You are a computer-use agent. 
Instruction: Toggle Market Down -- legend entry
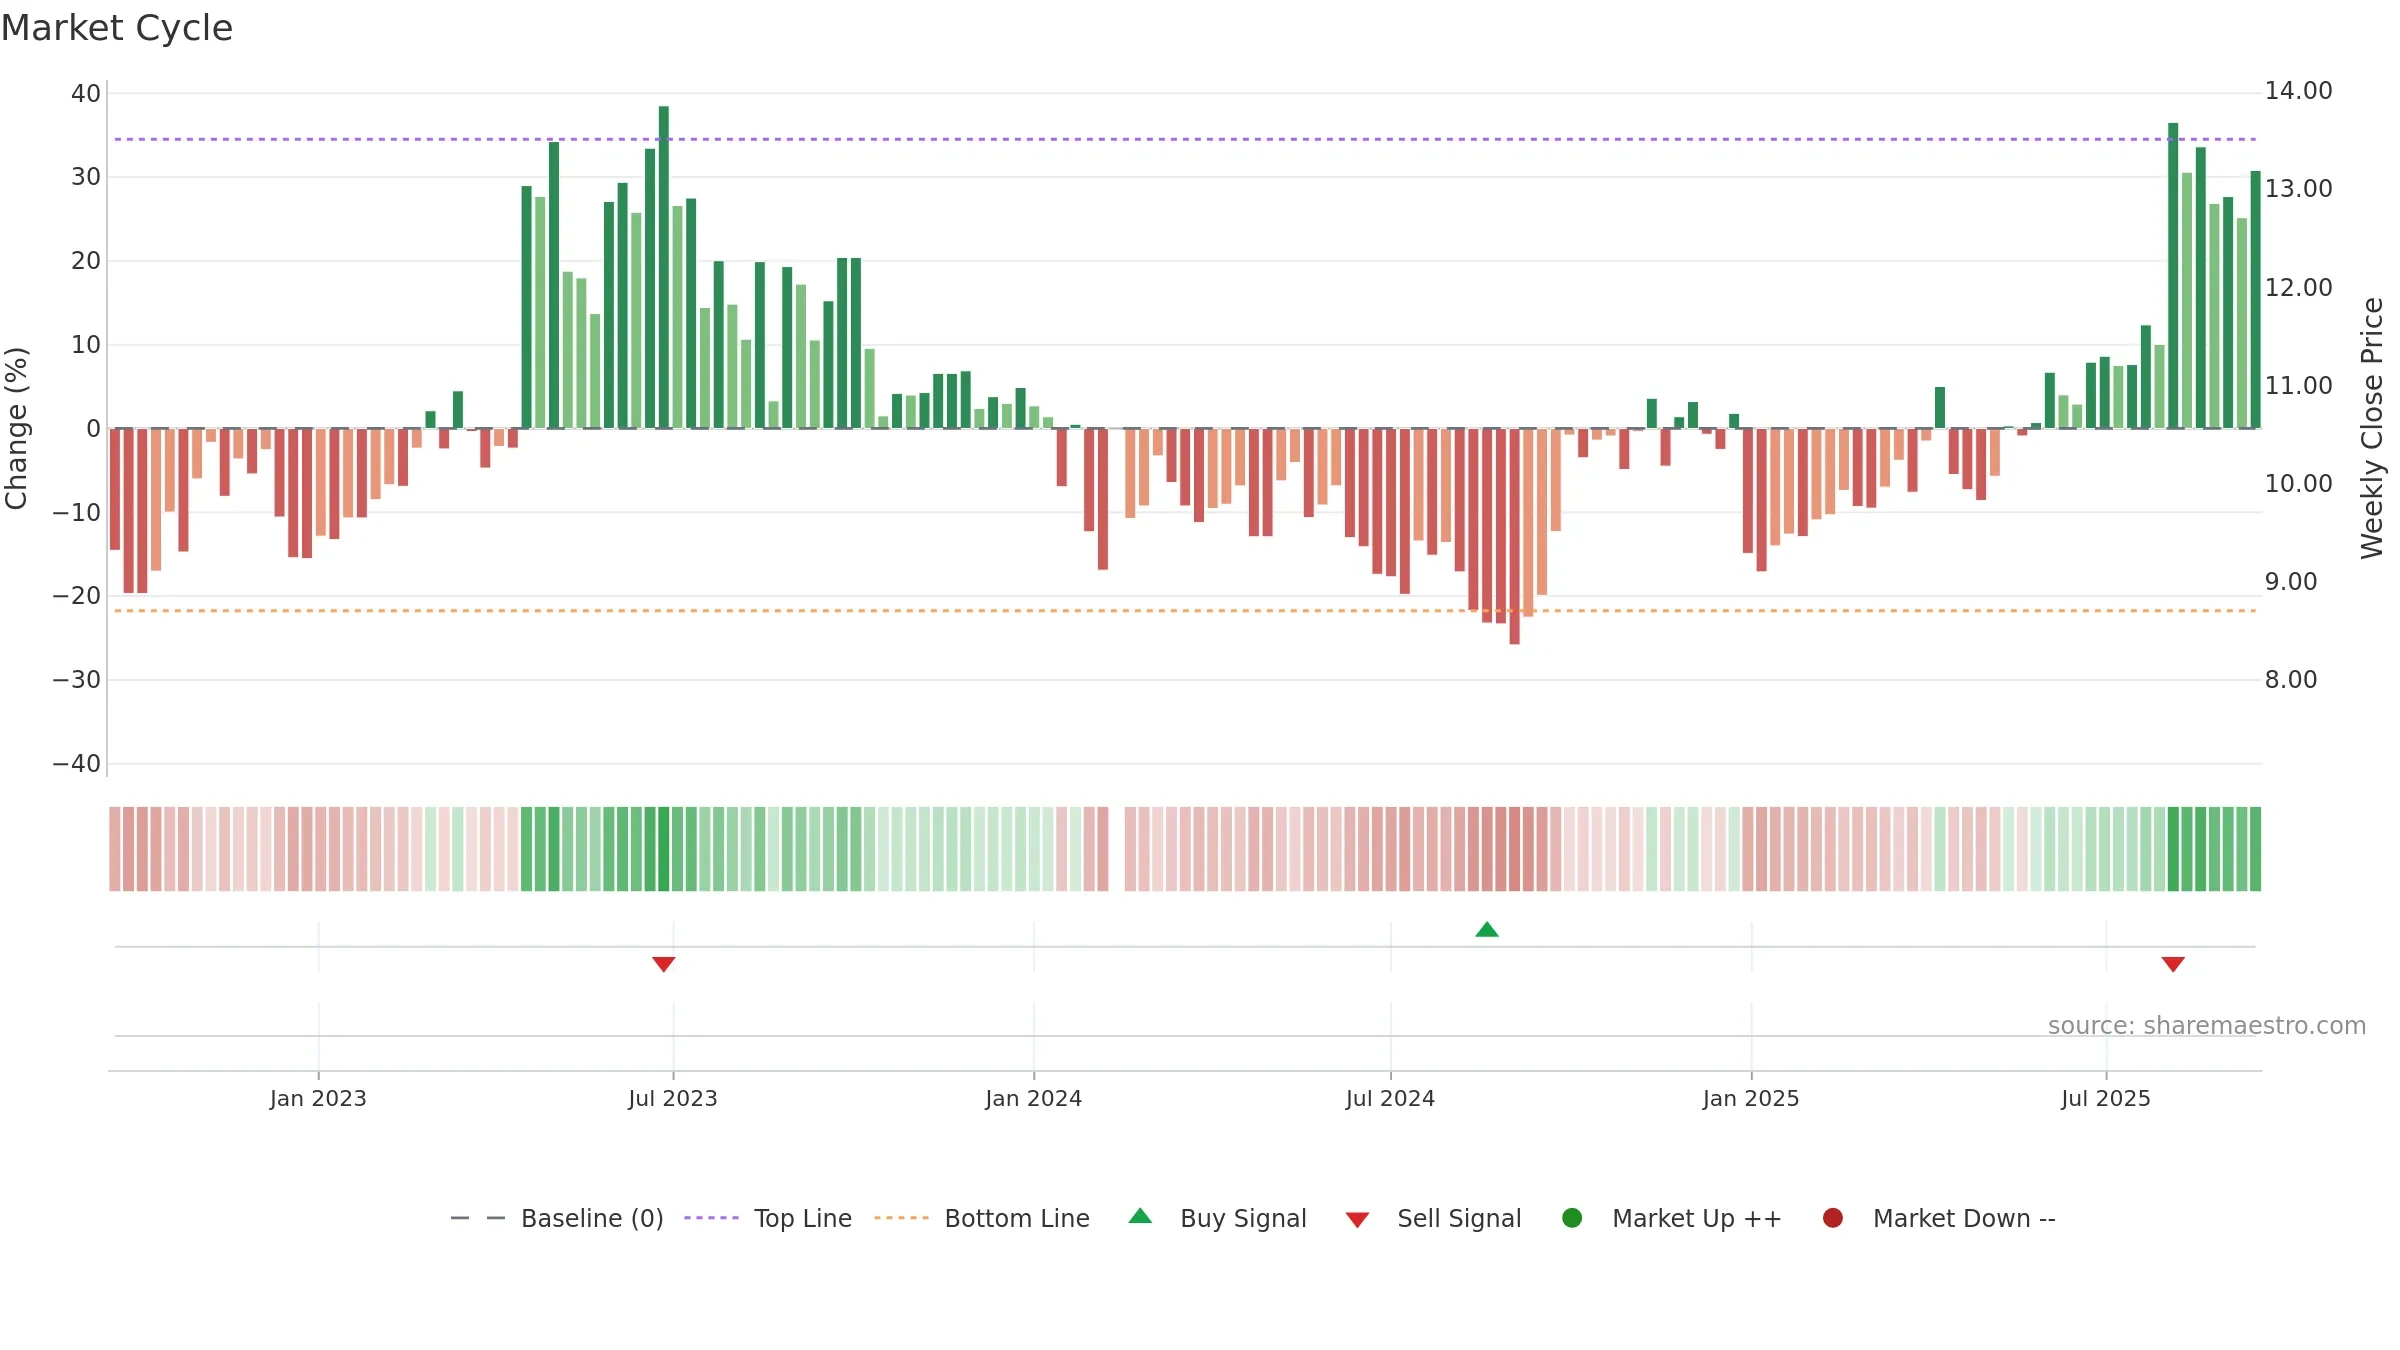click(x=1939, y=1218)
